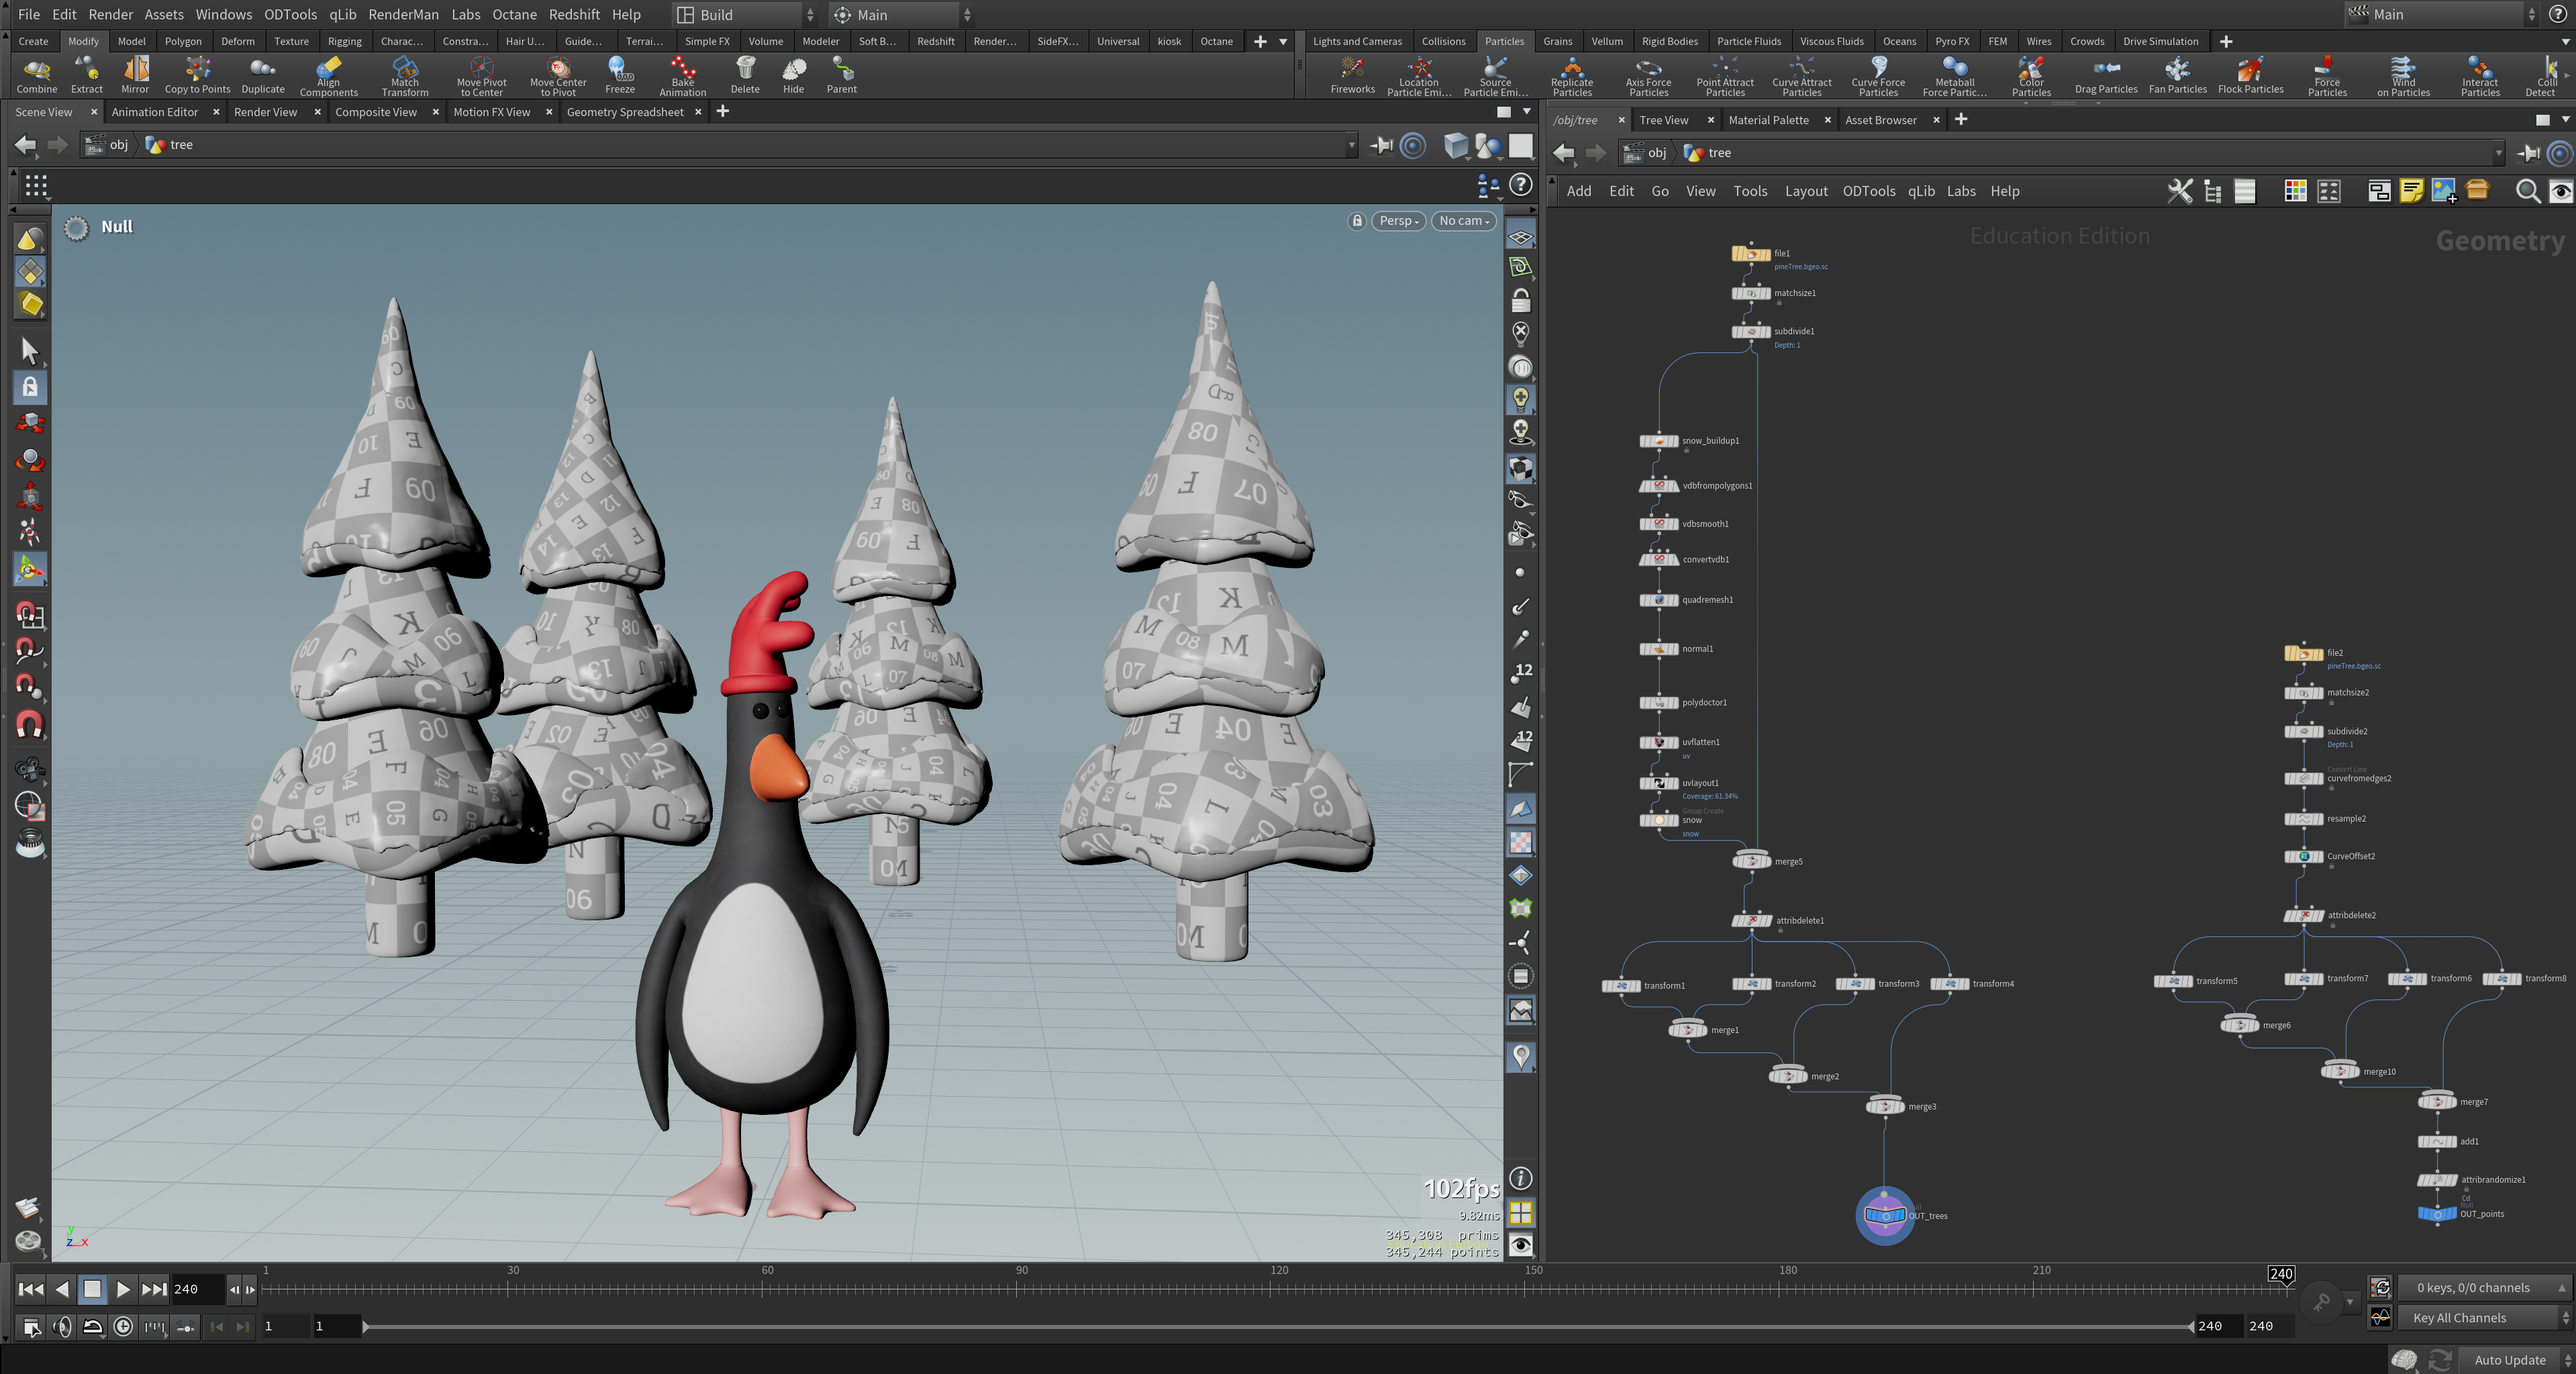
Task: Open the Align Components tool
Action: 329,75
